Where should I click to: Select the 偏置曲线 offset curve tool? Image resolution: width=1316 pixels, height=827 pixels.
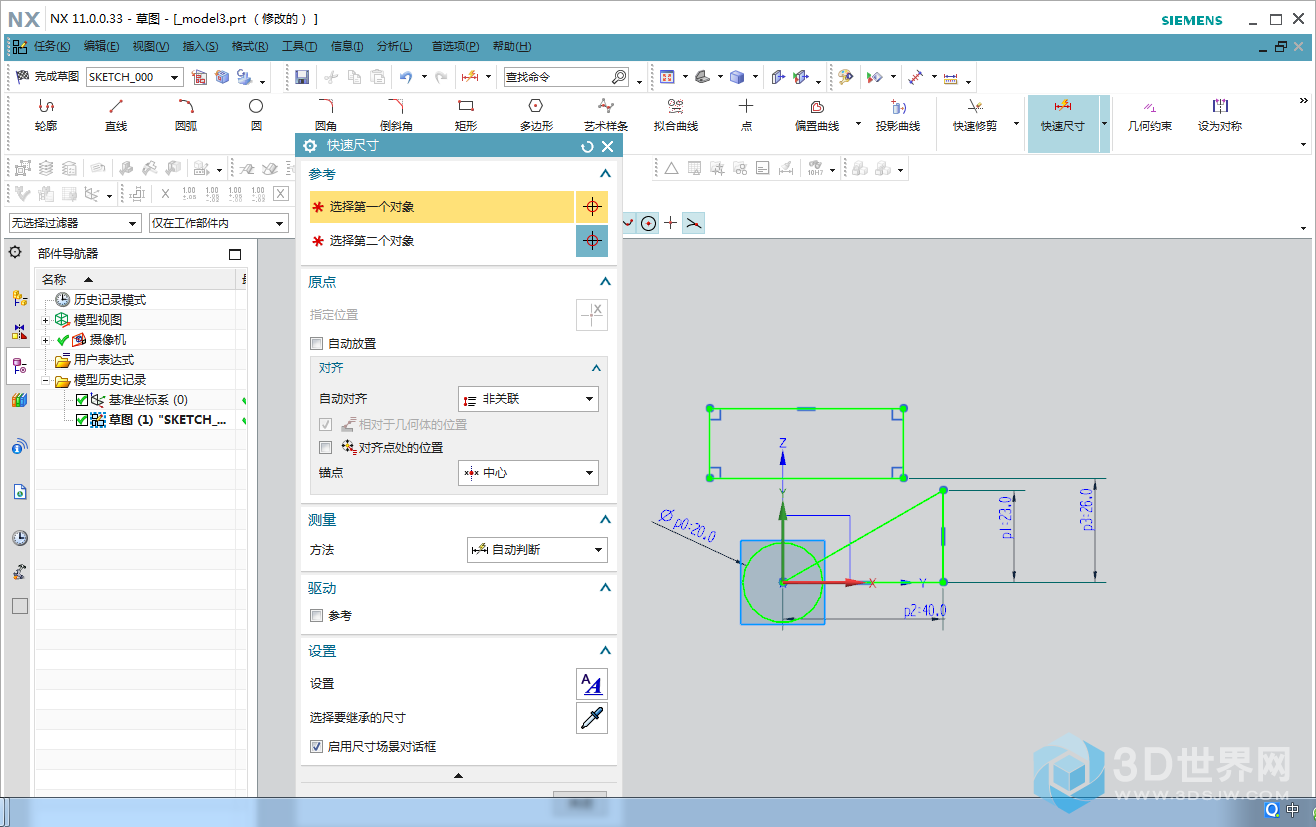coord(816,115)
